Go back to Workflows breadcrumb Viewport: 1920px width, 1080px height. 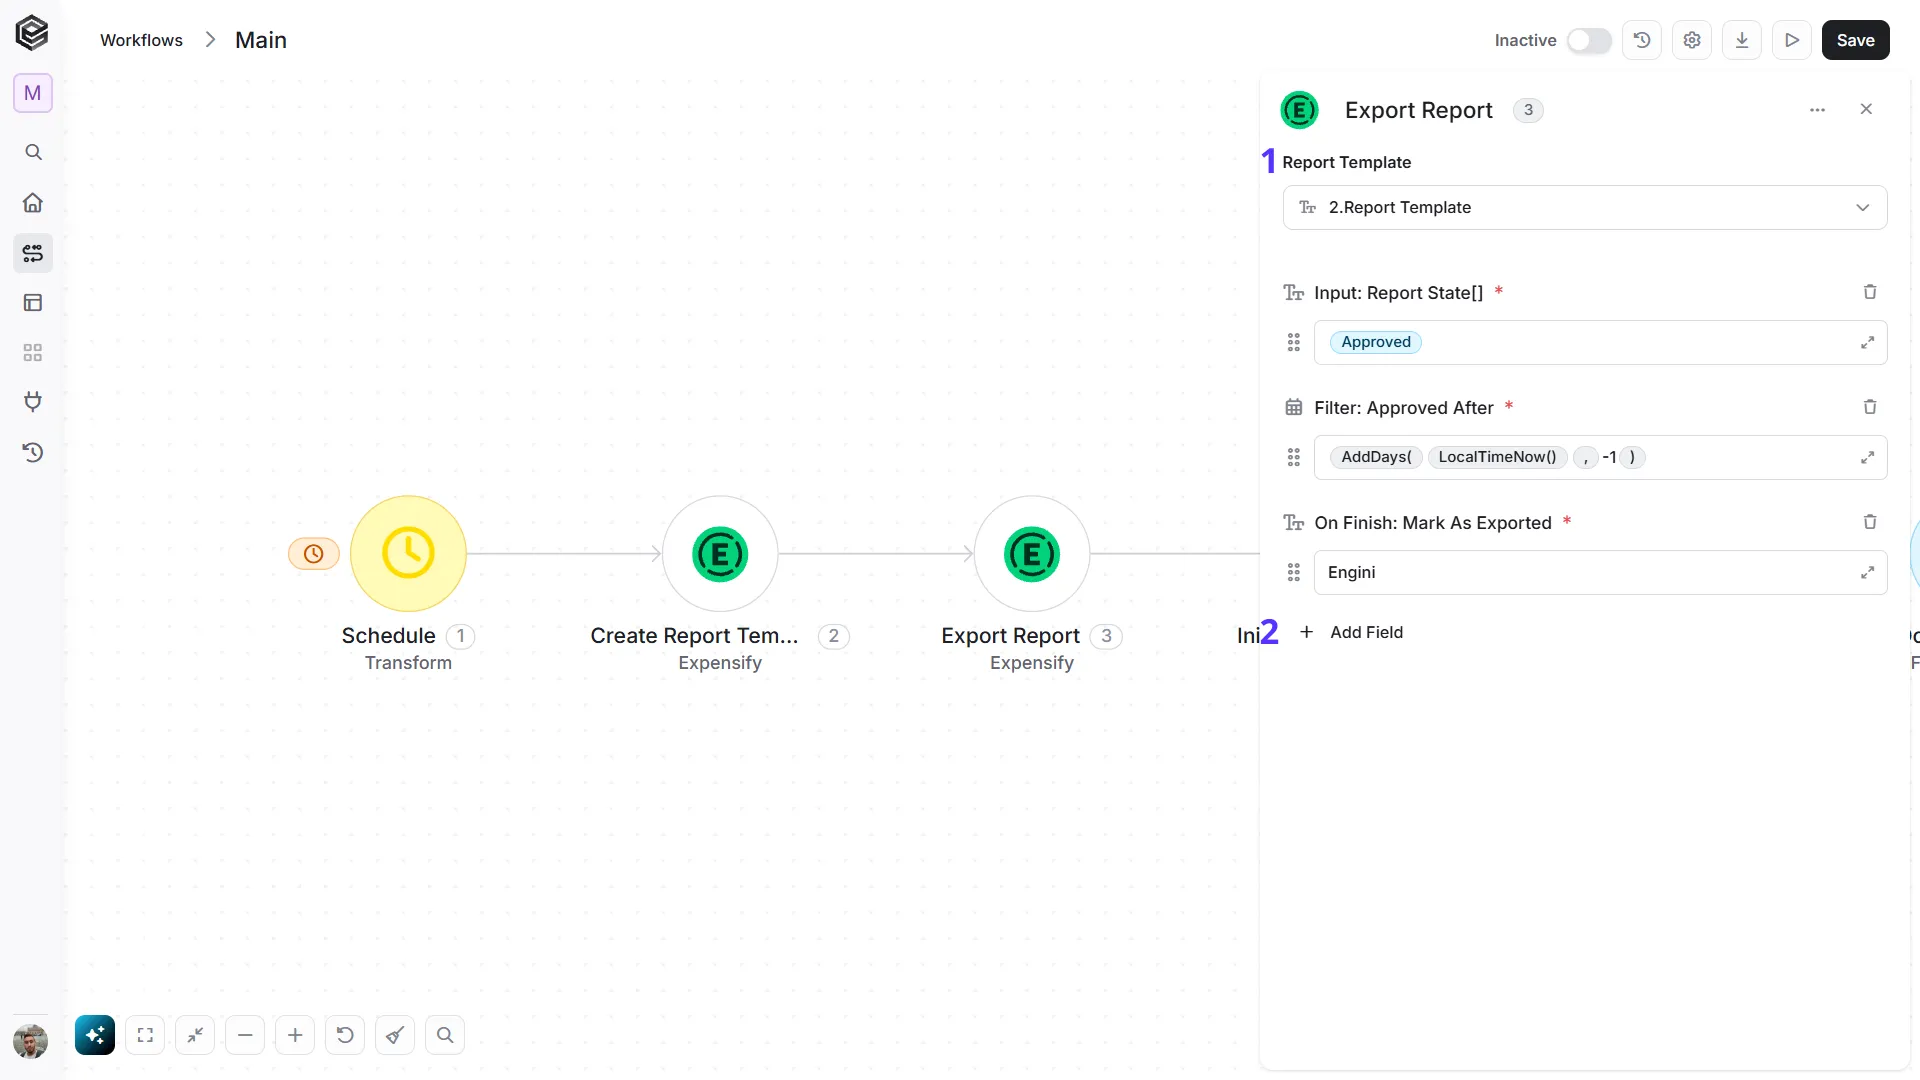coord(141,40)
